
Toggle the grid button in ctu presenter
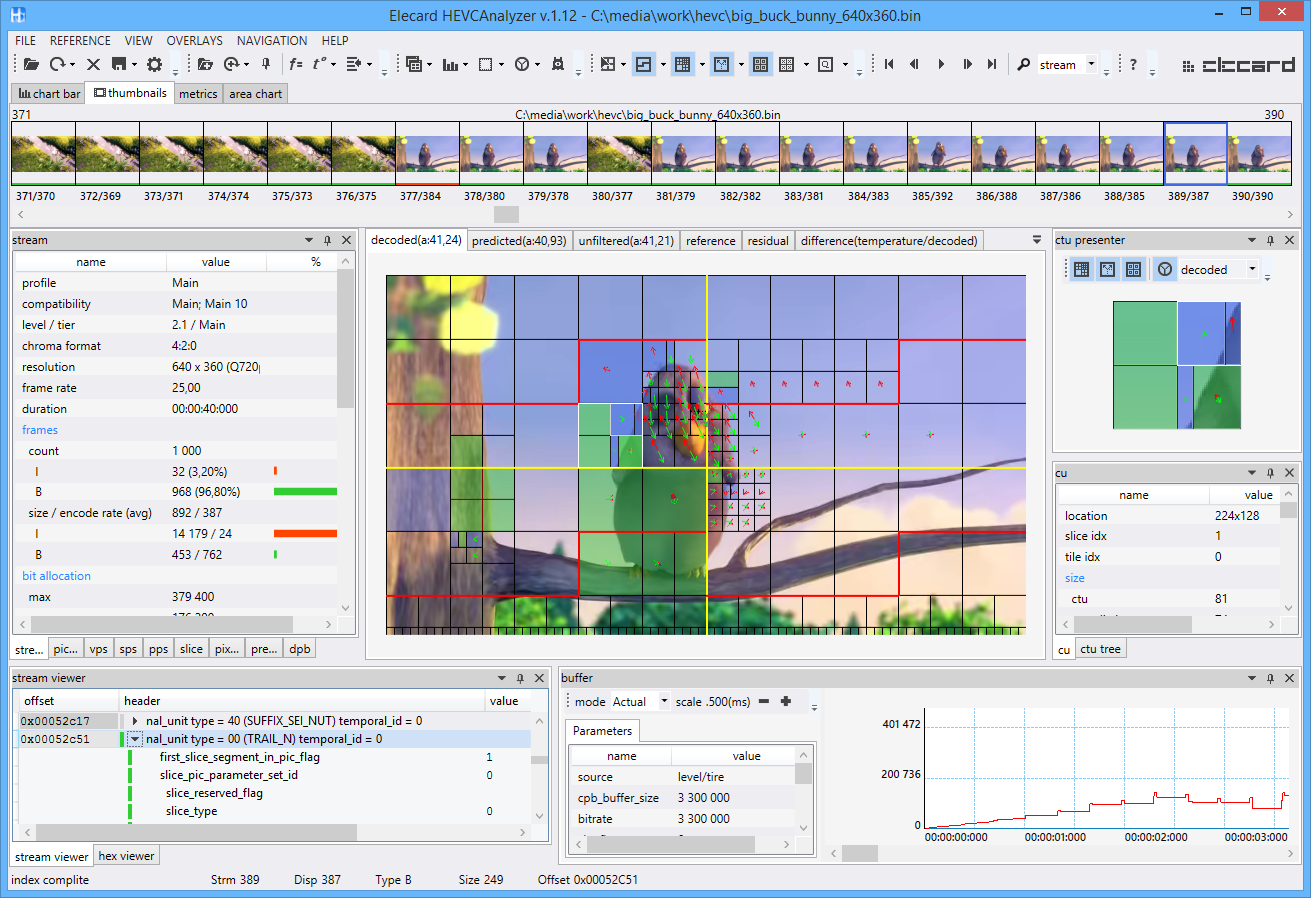(x=1081, y=269)
